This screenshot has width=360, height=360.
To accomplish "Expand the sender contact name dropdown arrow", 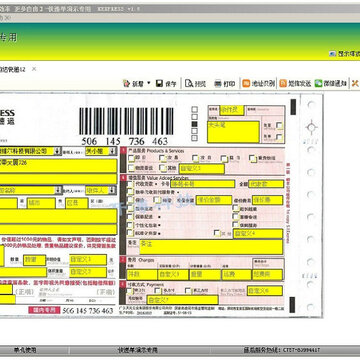I will click(x=113, y=151).
